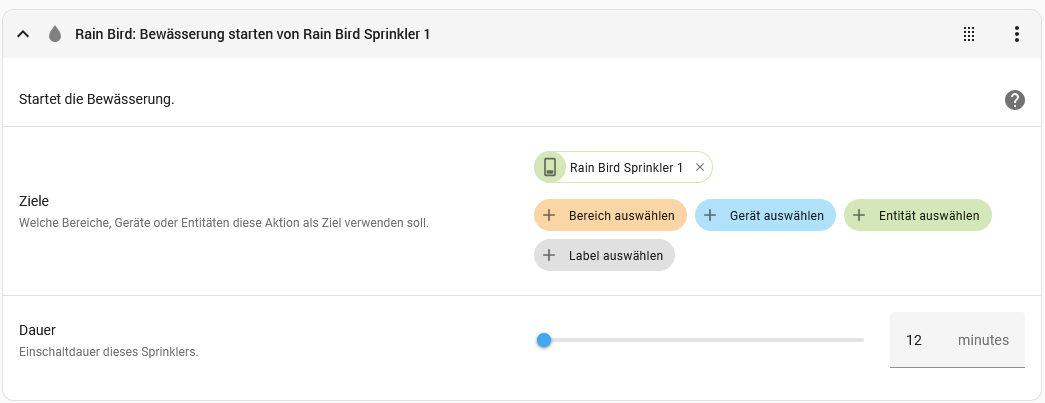
Task: Add a label via Label auswählen
Action: pos(604,255)
